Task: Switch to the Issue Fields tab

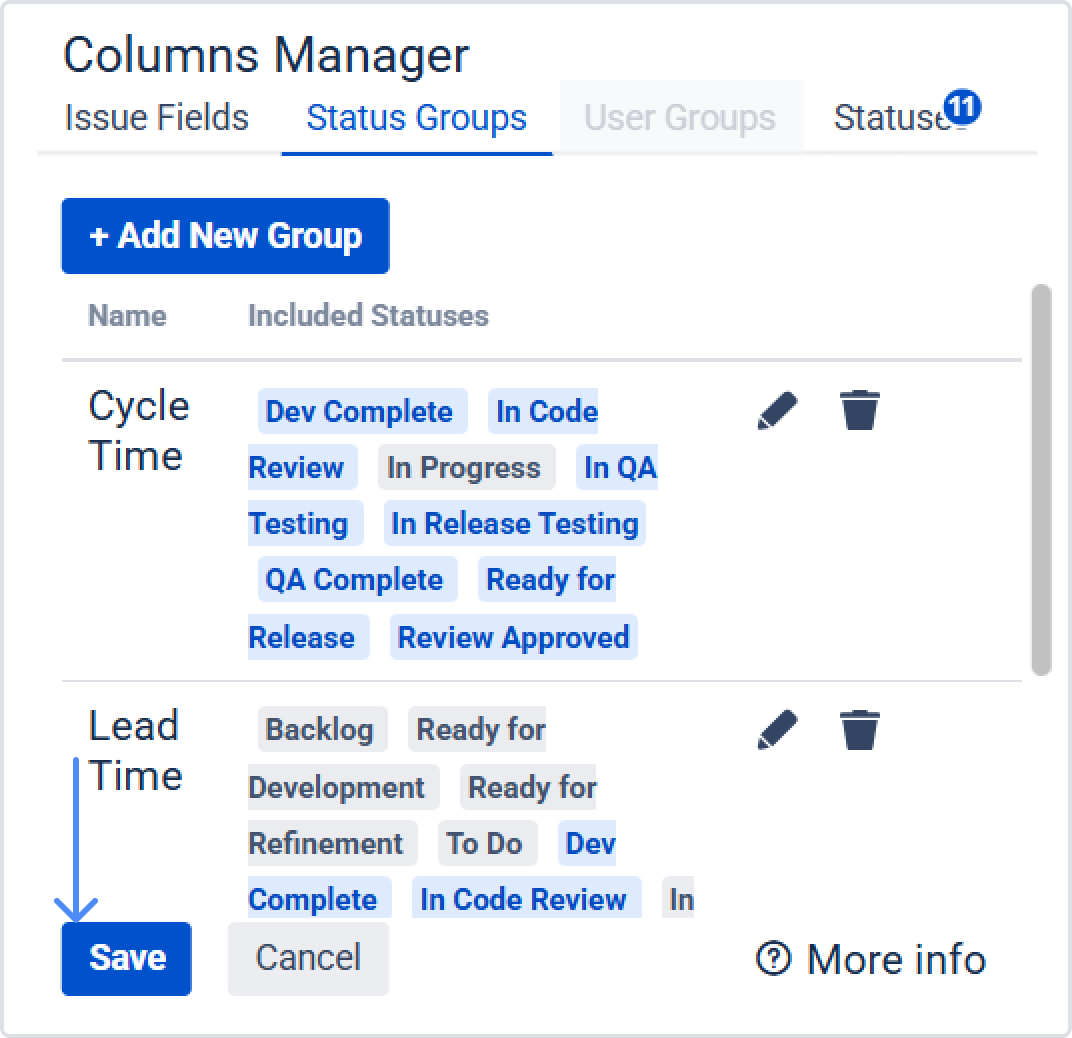Action: [156, 118]
